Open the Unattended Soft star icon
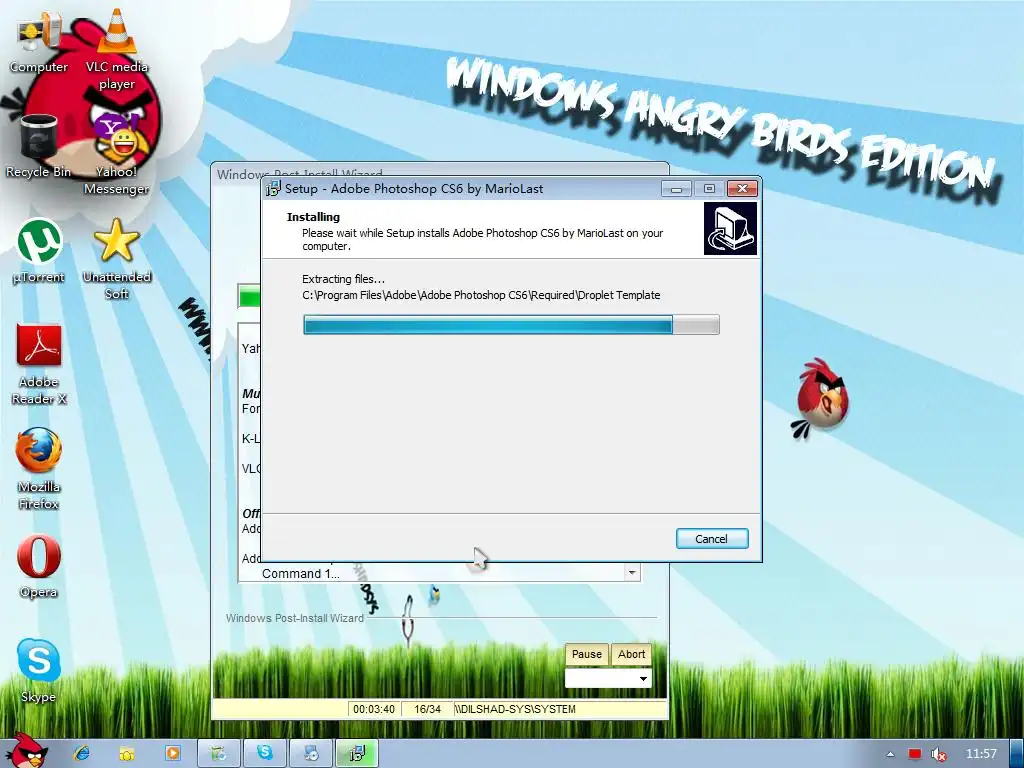The width and height of the screenshot is (1024, 768). pos(116,258)
